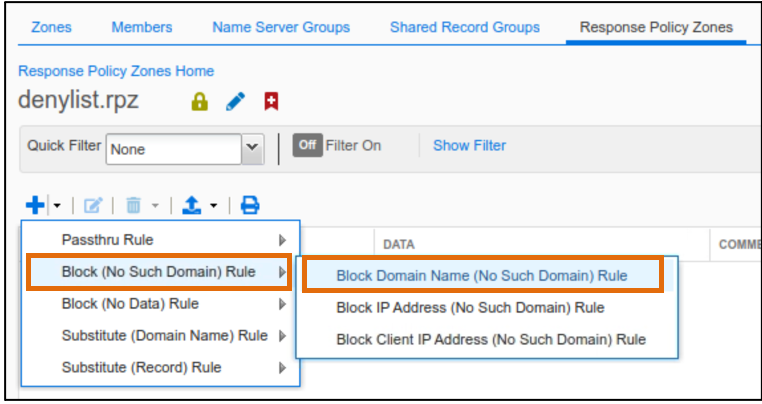Click the export upload arrow icon

coord(191,205)
